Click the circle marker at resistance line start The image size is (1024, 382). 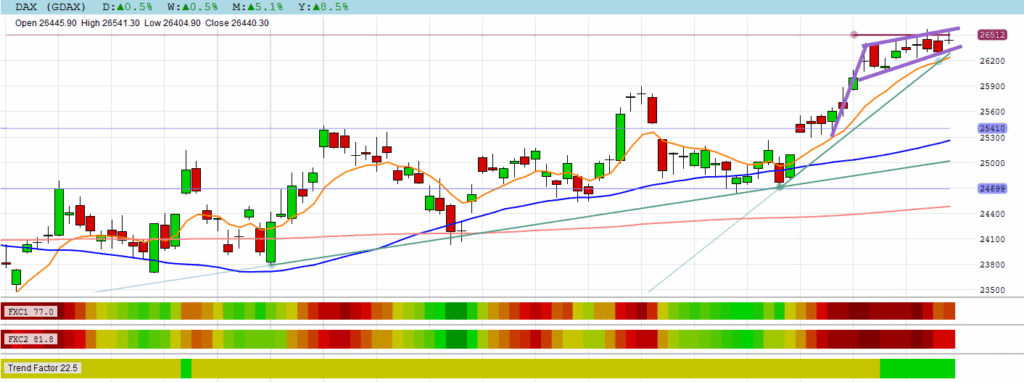(854, 35)
